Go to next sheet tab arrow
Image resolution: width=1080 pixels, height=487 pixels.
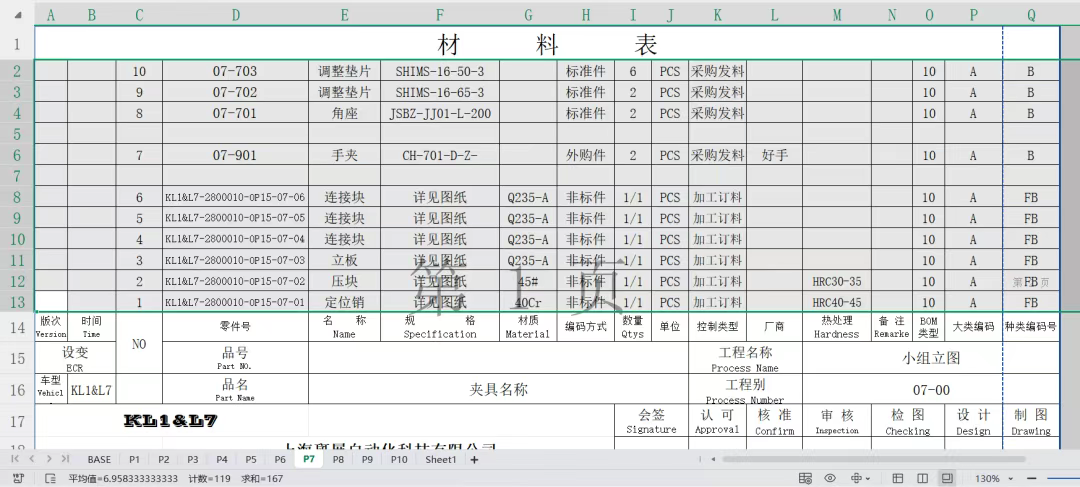tap(49, 459)
